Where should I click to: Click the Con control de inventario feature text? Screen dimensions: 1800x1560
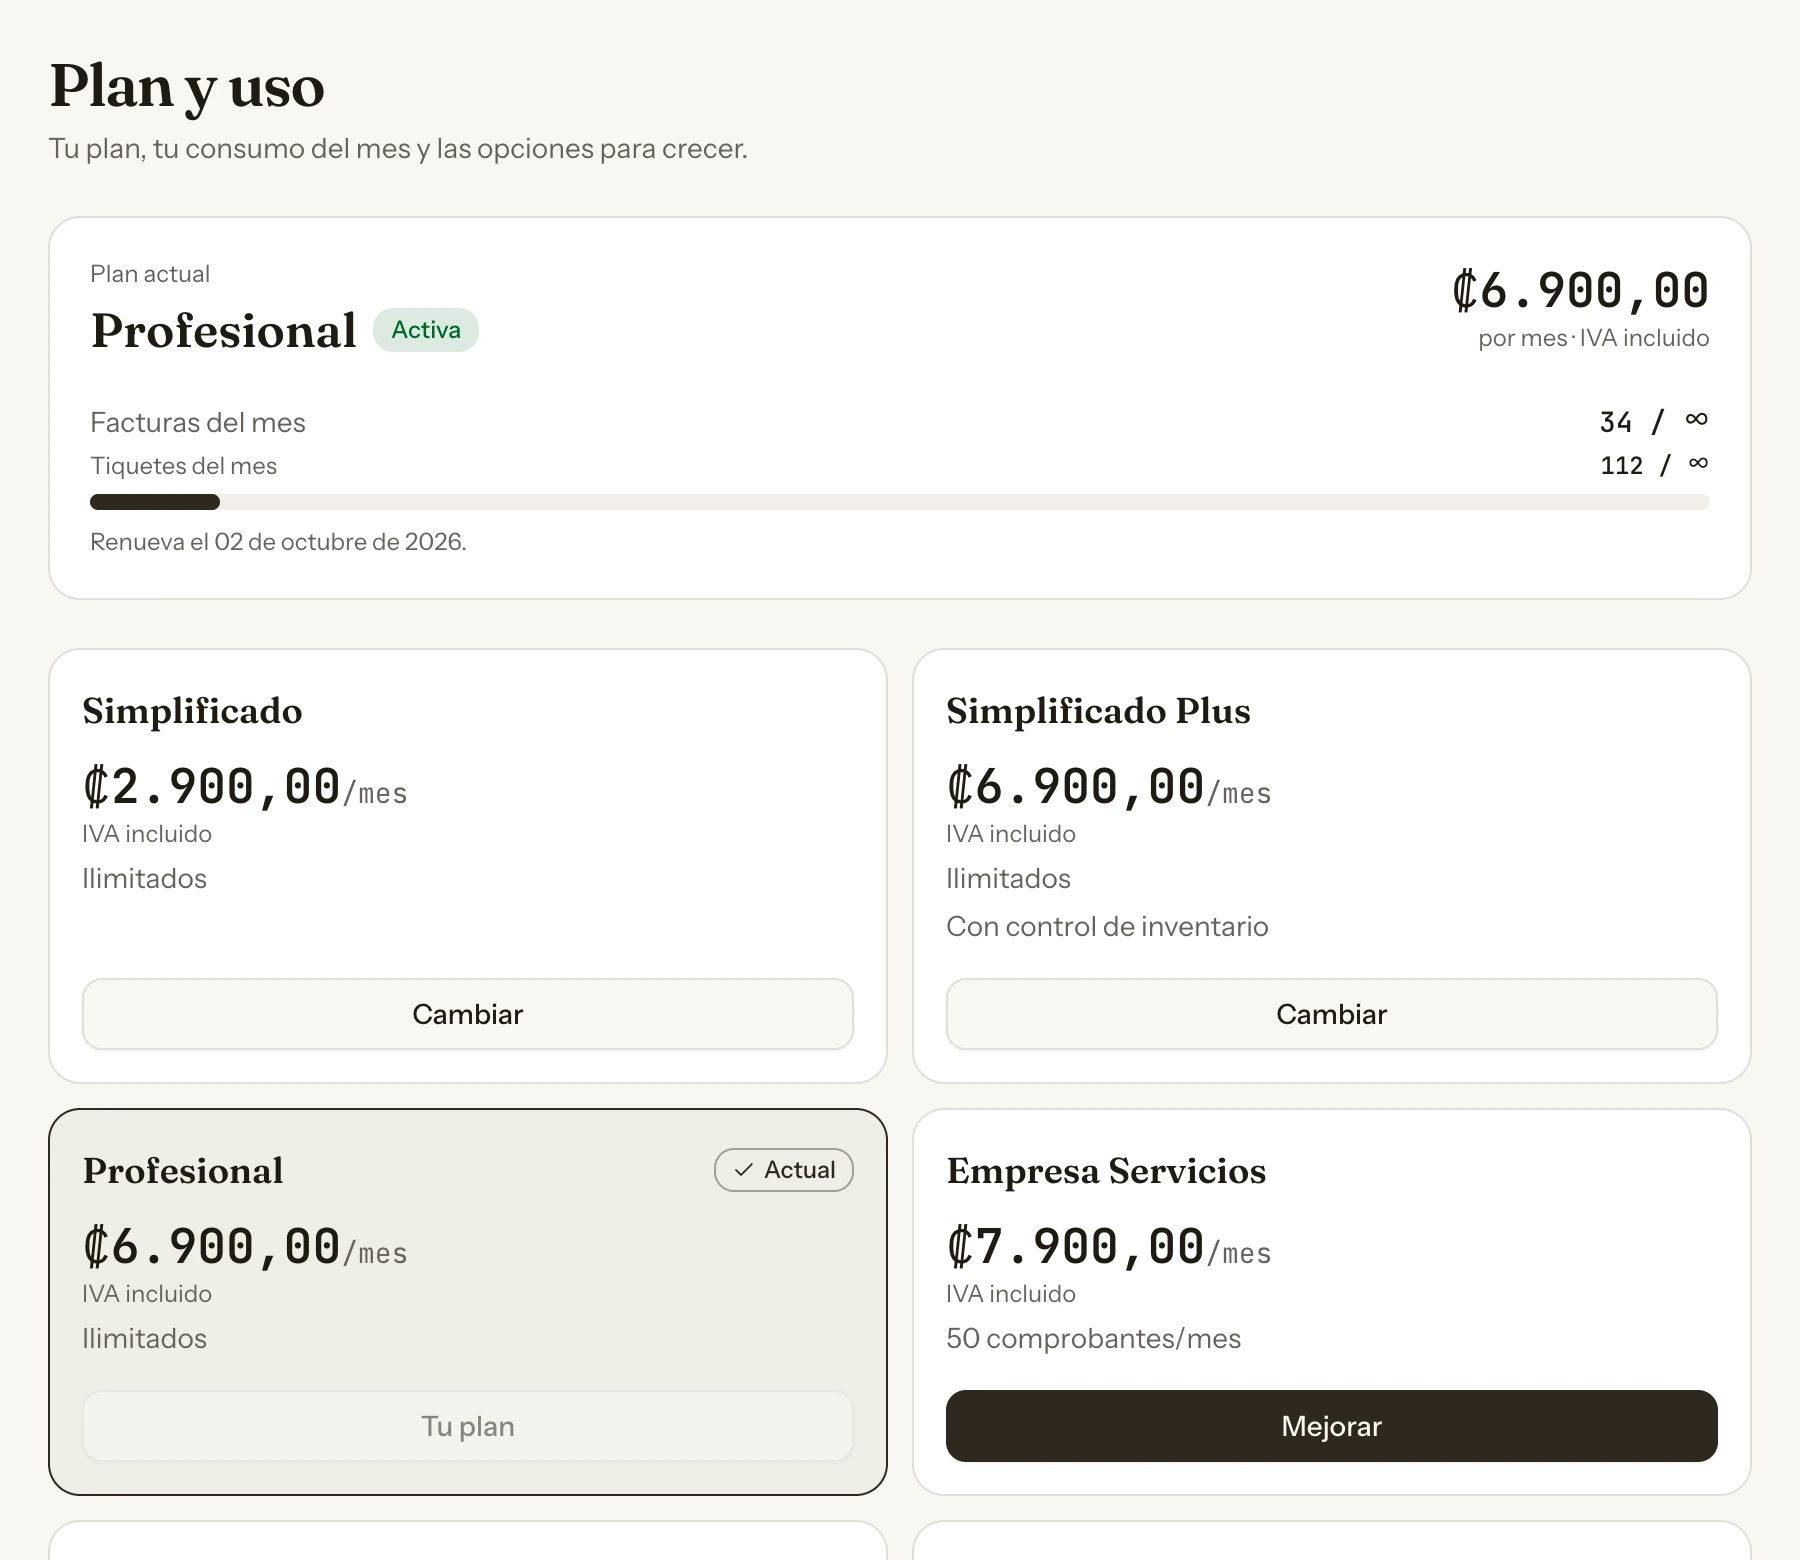[1108, 927]
